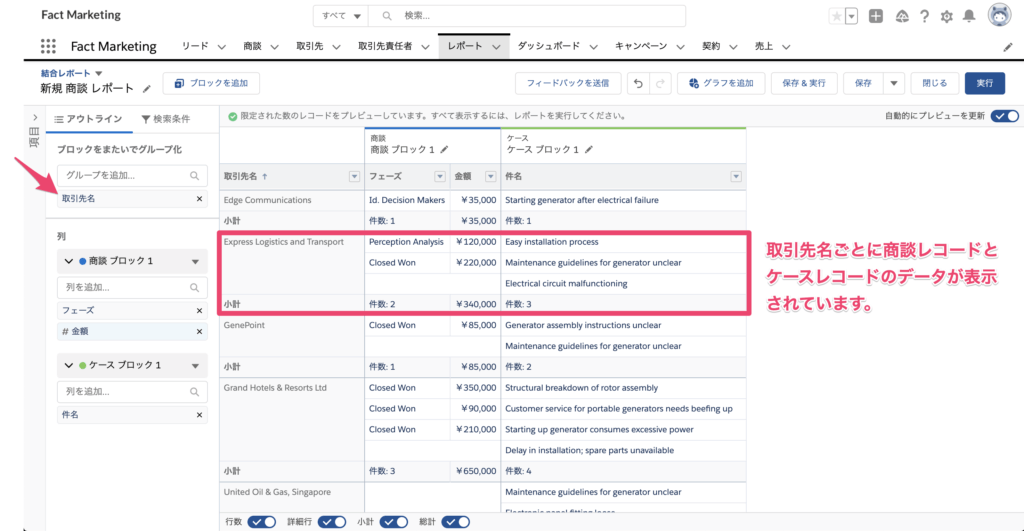Click the redo arrow button
The height and width of the screenshot is (531, 1024).
pos(660,84)
